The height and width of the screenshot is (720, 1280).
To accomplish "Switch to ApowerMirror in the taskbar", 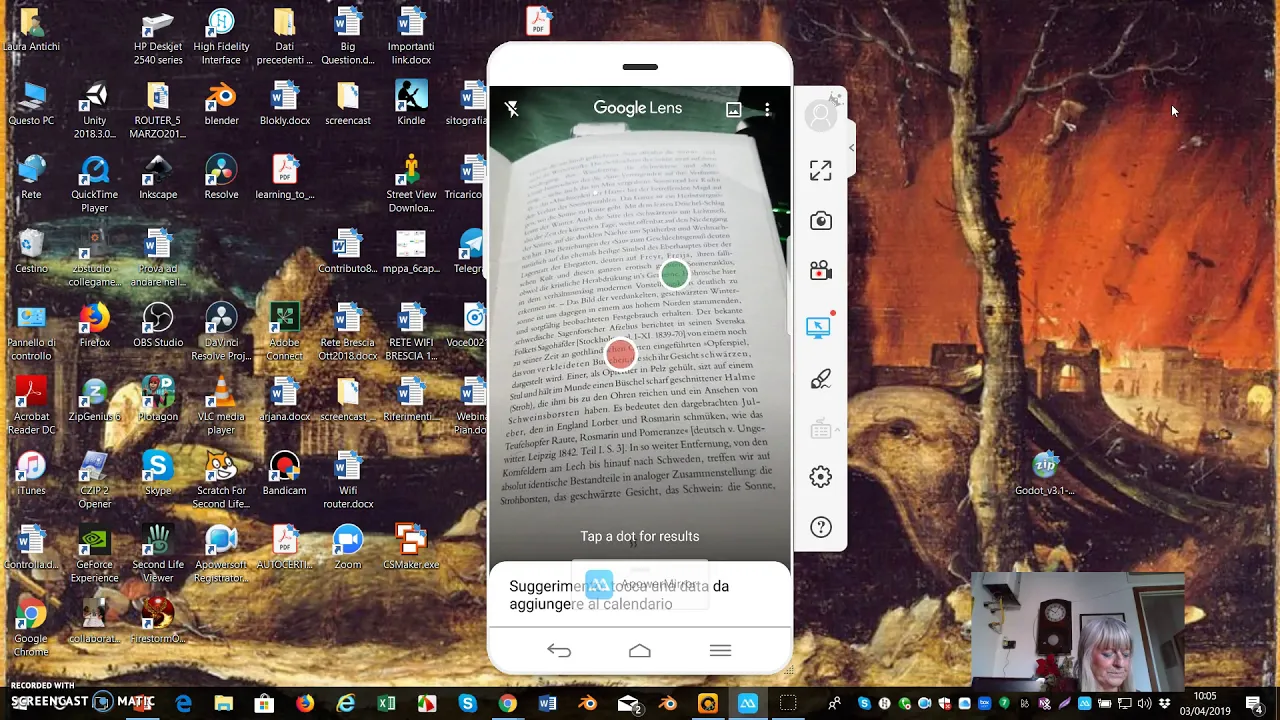I will pos(748,704).
